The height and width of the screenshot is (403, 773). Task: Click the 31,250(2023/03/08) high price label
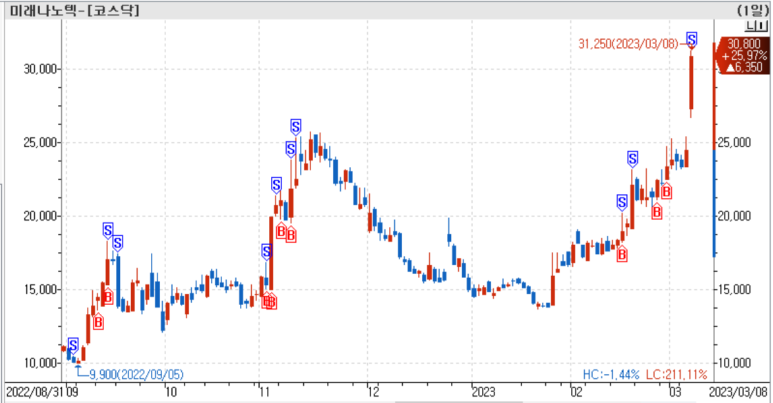[628, 44]
